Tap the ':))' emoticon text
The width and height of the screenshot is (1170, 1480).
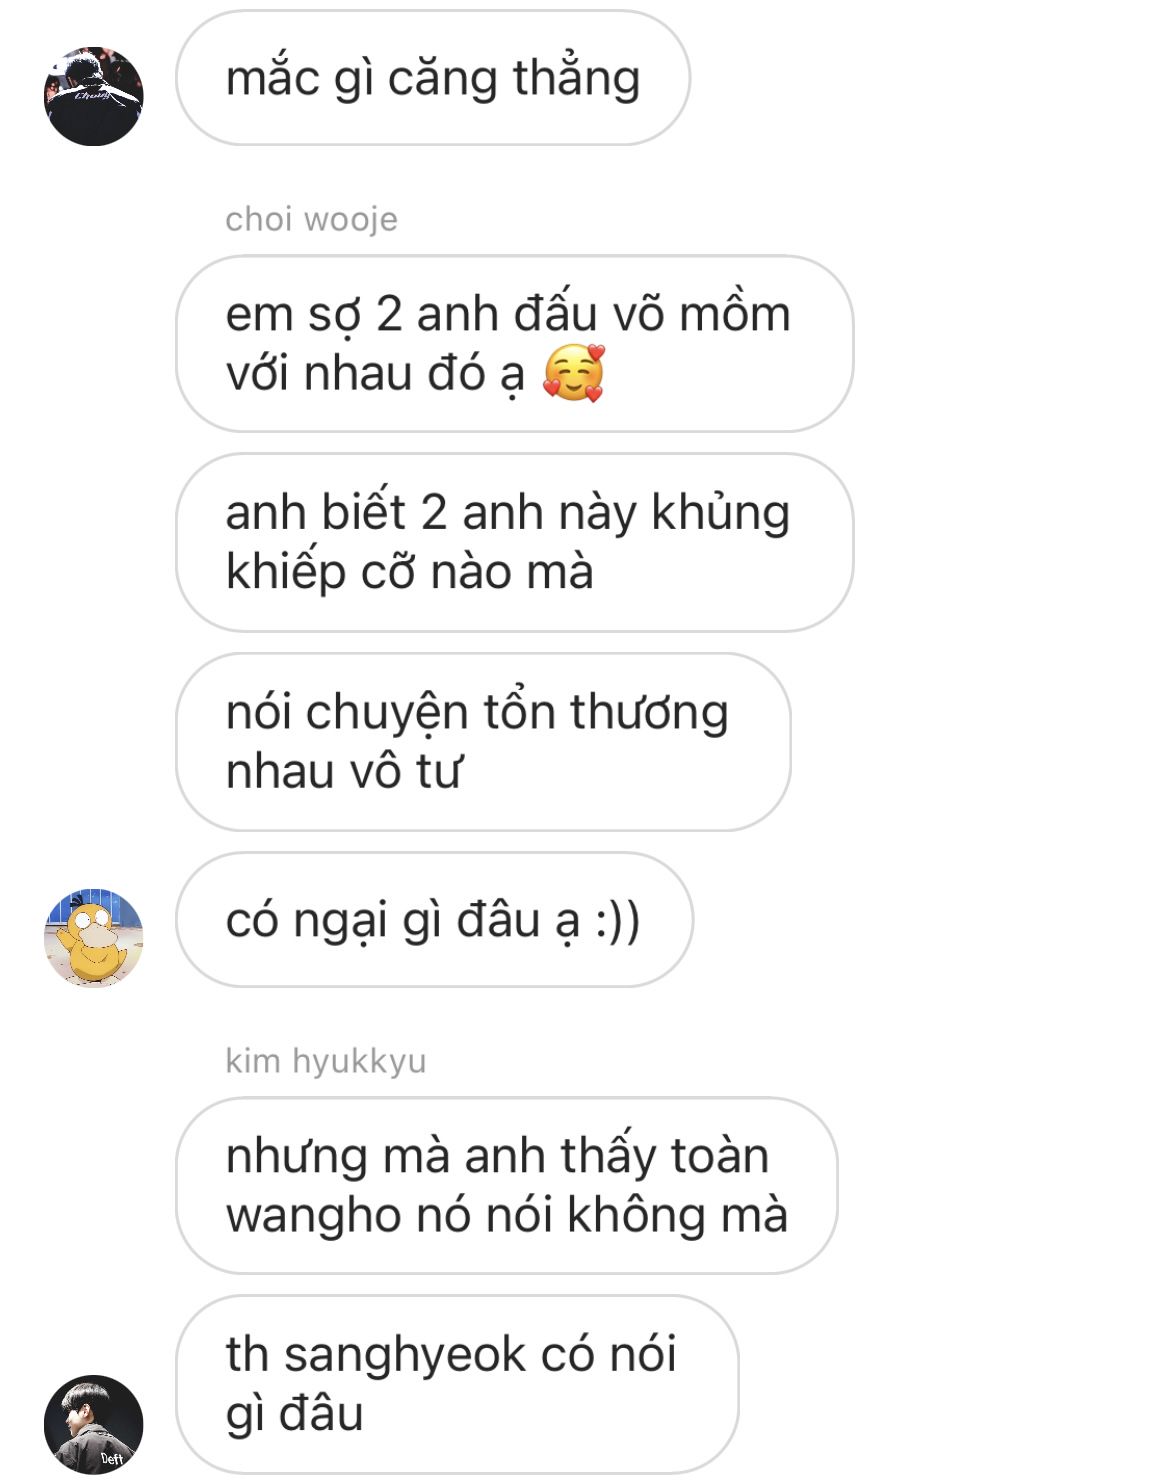pos(617,920)
